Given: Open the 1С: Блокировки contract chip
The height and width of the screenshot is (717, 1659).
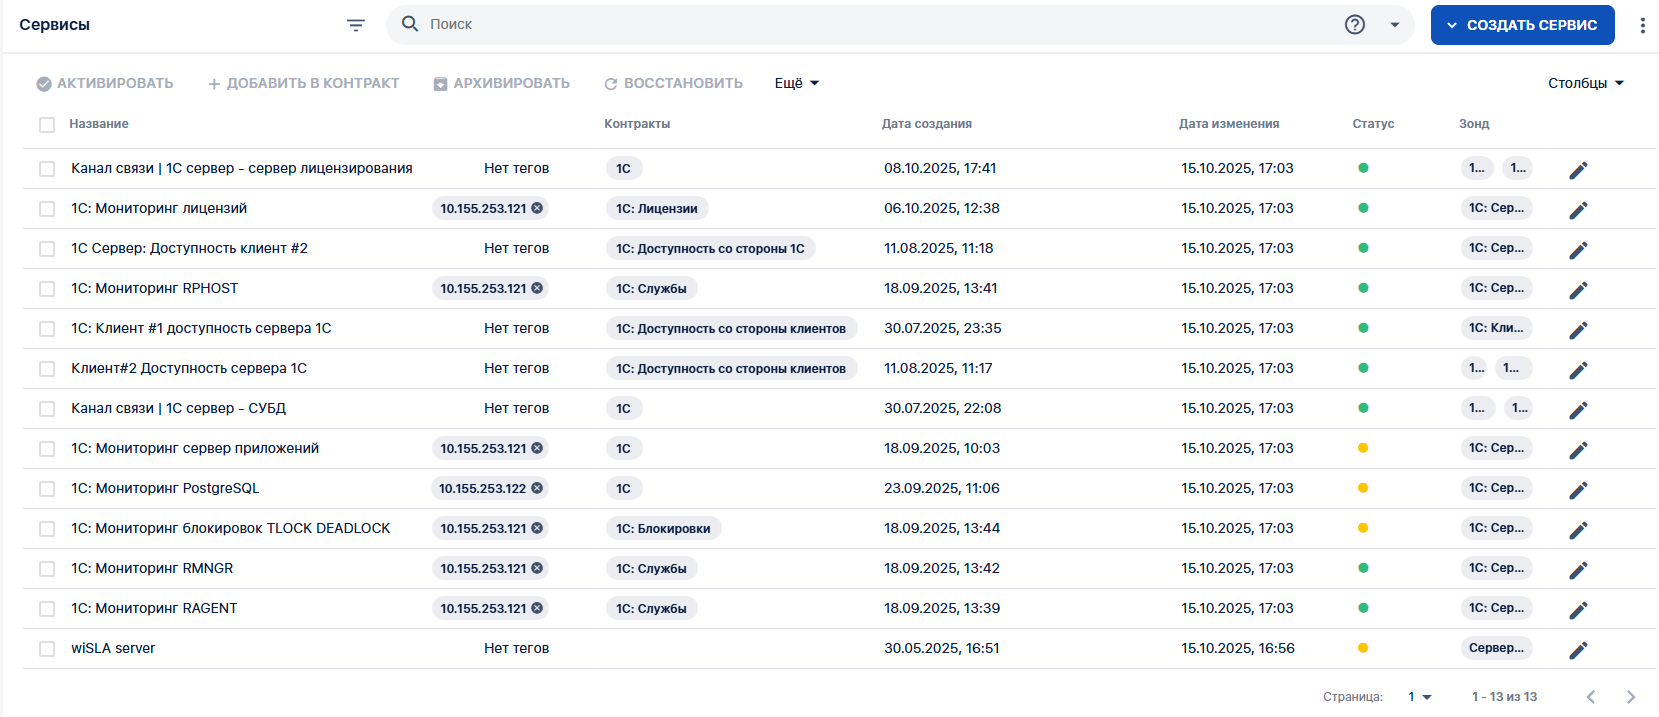Looking at the screenshot, I should (663, 528).
